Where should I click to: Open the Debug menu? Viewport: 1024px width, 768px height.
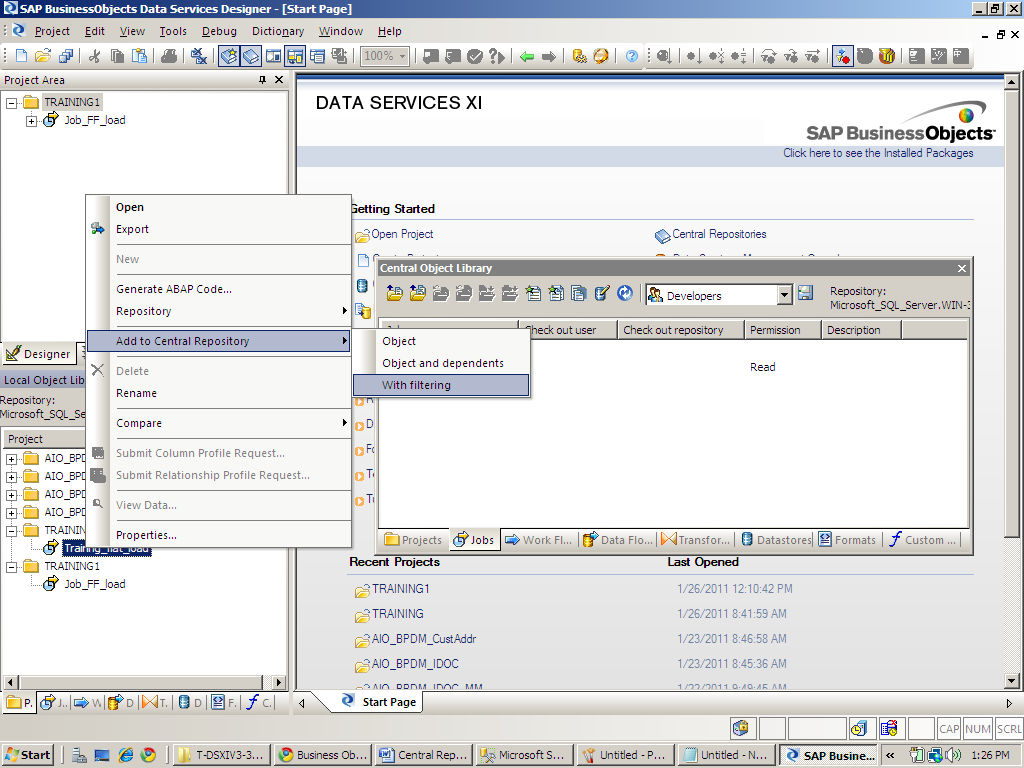tap(219, 31)
